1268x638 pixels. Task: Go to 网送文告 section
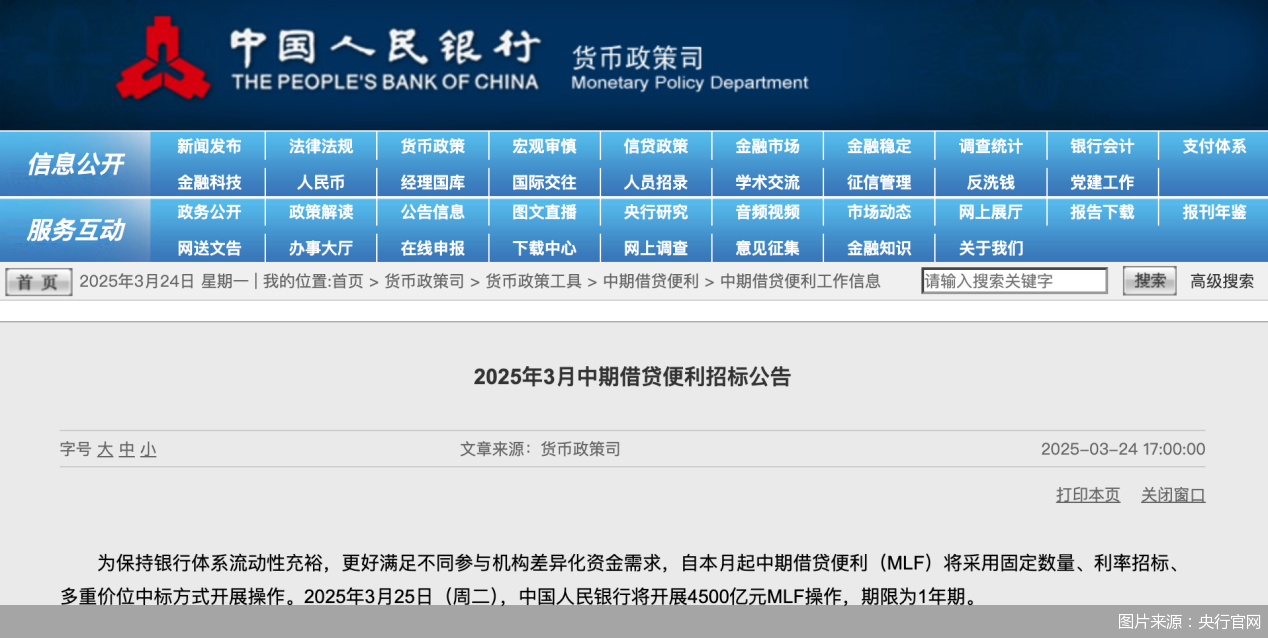click(209, 248)
